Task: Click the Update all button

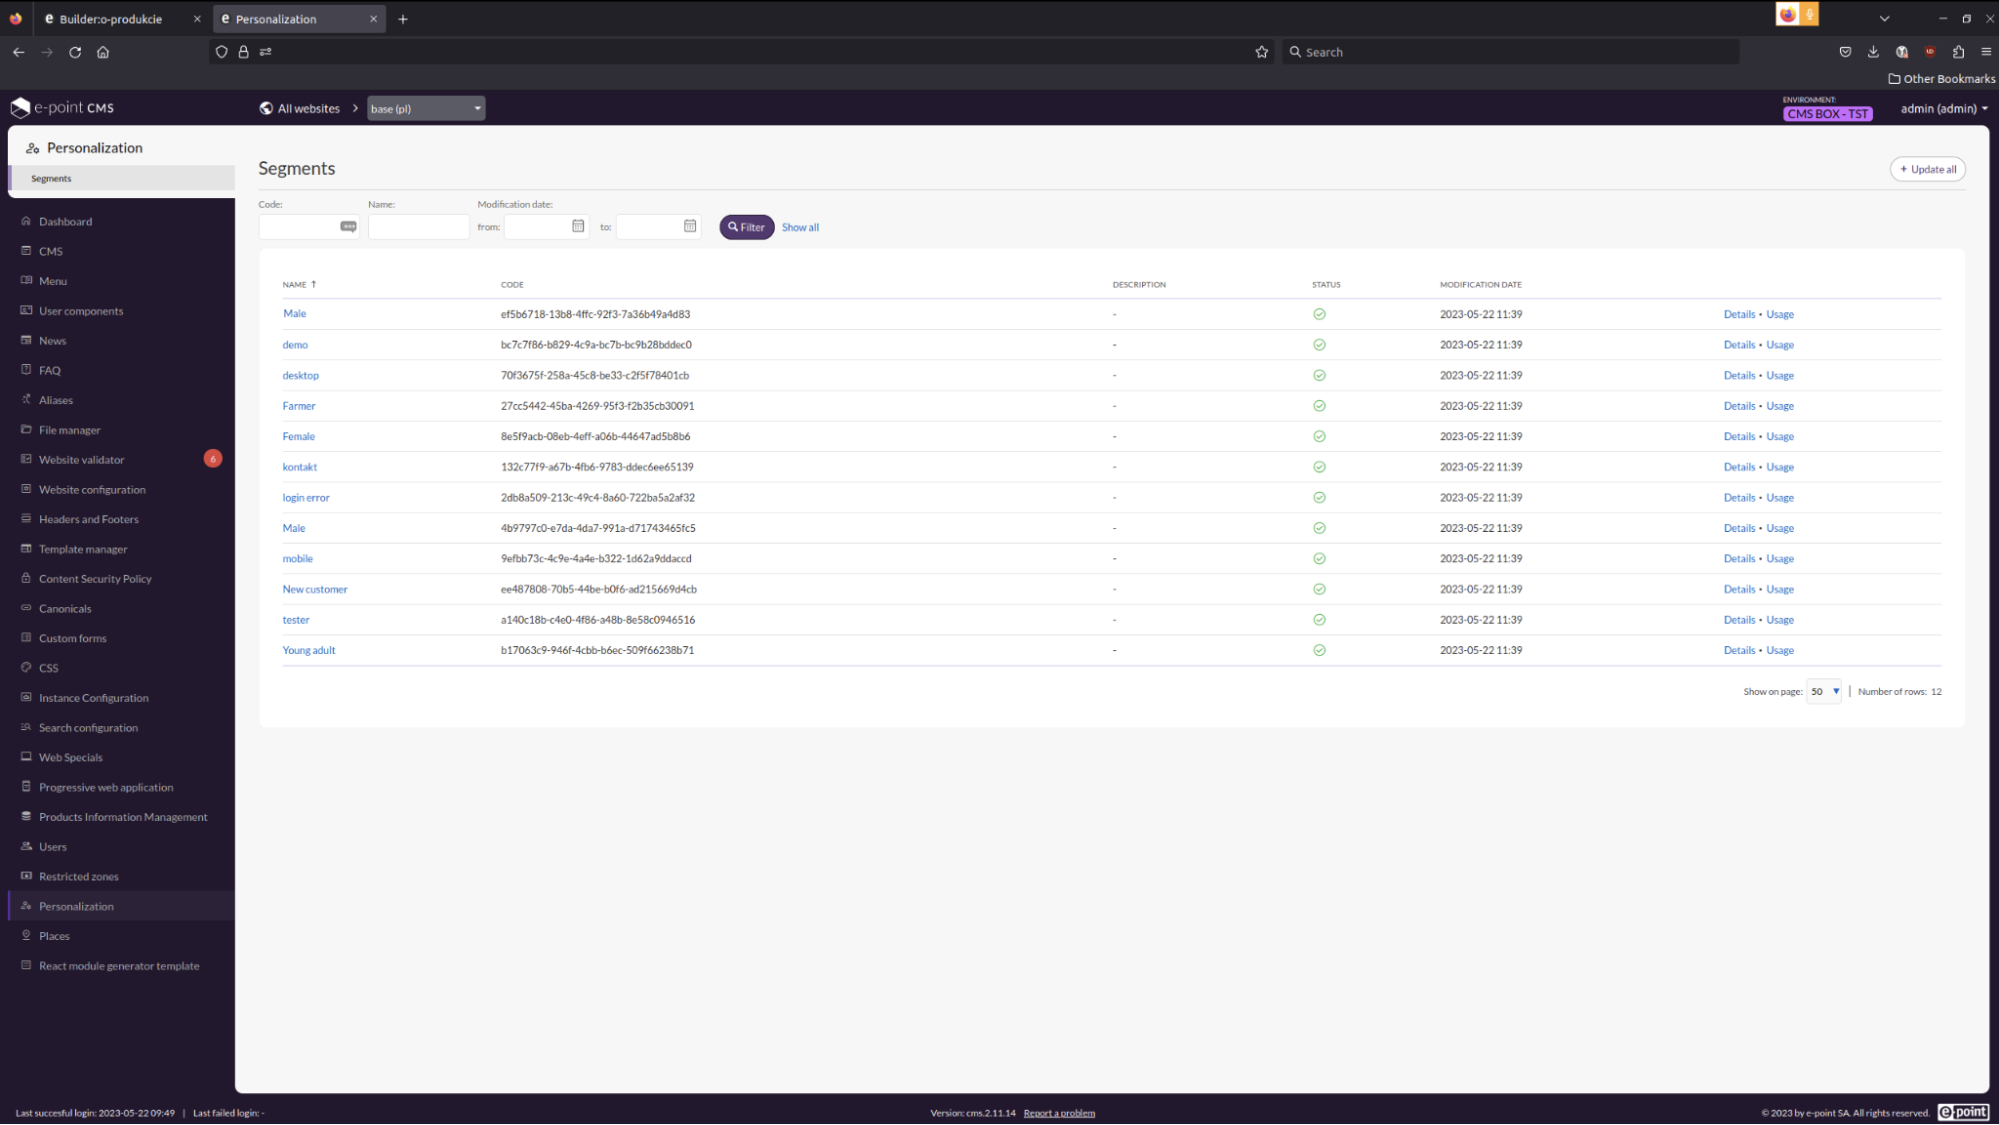Action: pyautogui.click(x=1926, y=169)
